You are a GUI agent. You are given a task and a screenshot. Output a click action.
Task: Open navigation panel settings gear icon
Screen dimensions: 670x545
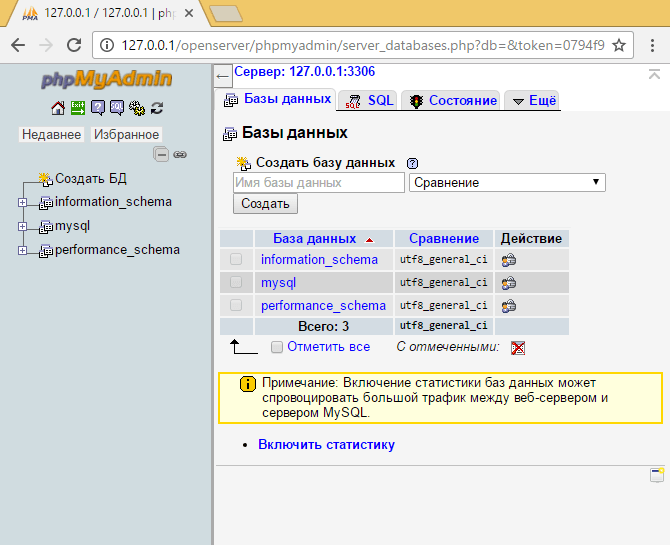[137, 108]
